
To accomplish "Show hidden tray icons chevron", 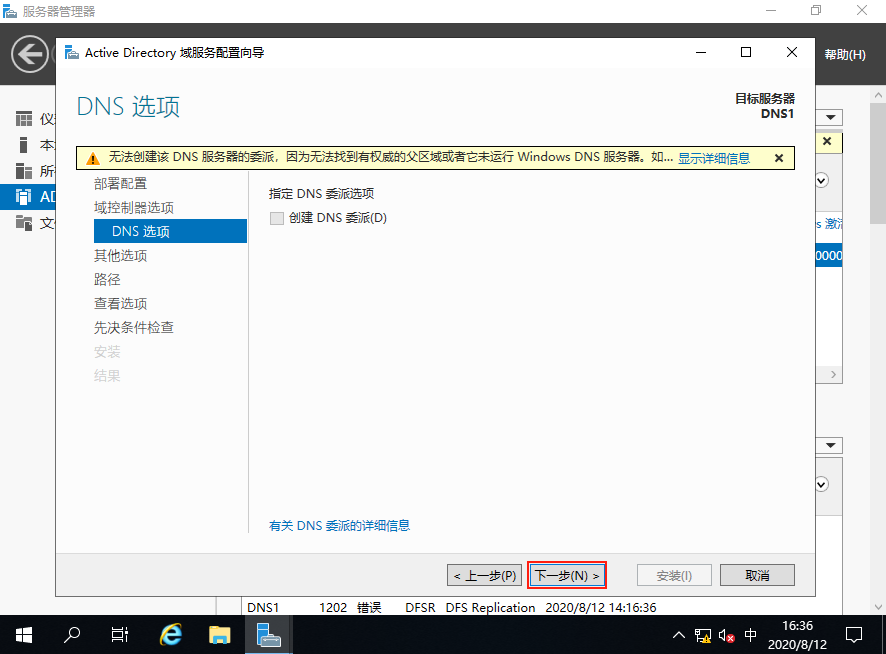I will tap(679, 635).
